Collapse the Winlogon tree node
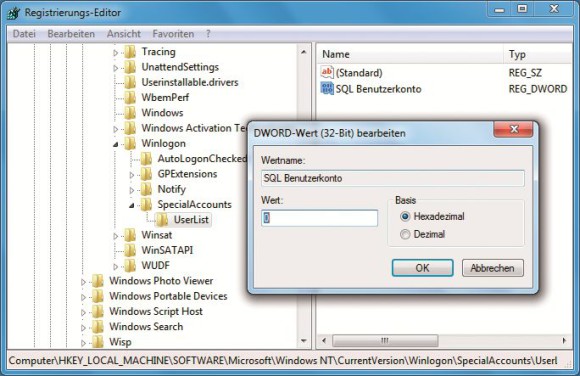580x376 pixels. (115, 144)
